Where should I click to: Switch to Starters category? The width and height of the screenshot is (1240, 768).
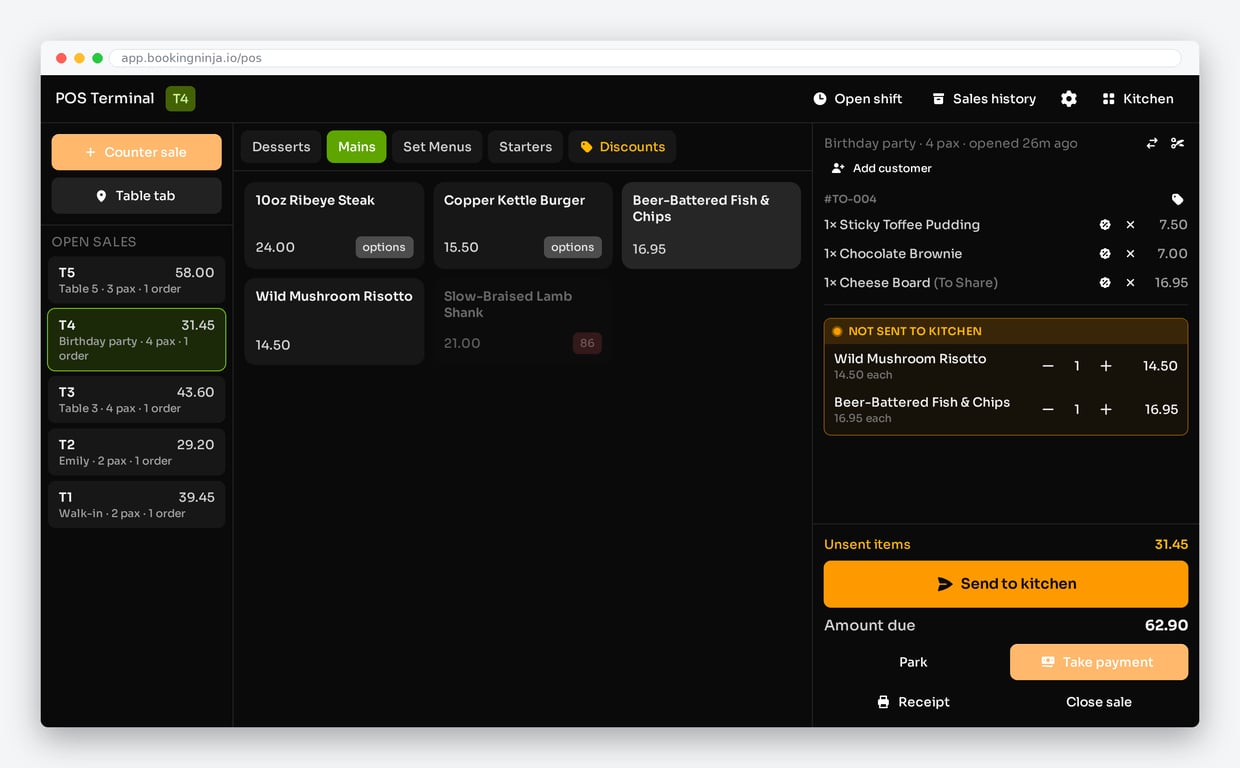click(x=525, y=147)
